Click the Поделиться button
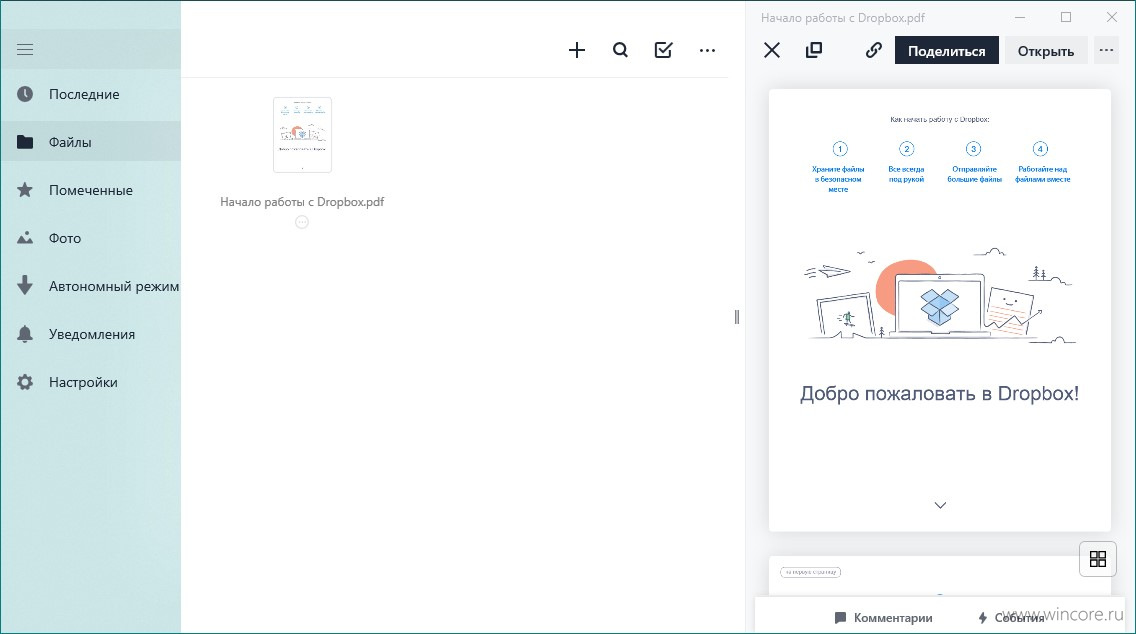1136x634 pixels. click(947, 51)
